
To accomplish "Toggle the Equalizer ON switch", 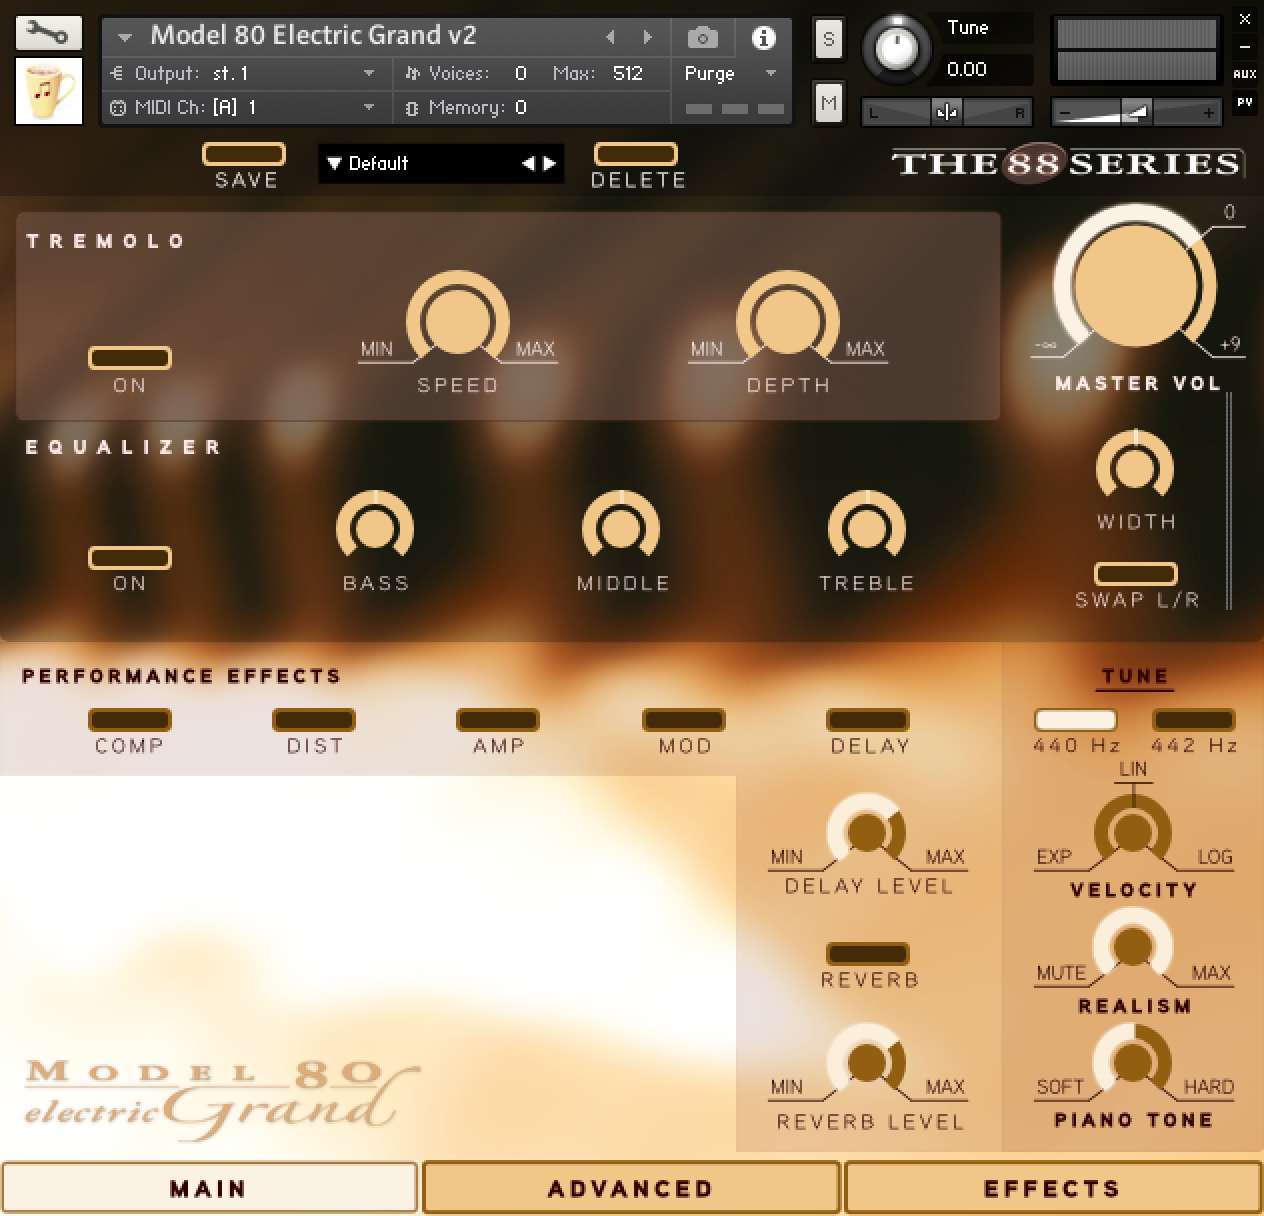I will tap(130, 558).
